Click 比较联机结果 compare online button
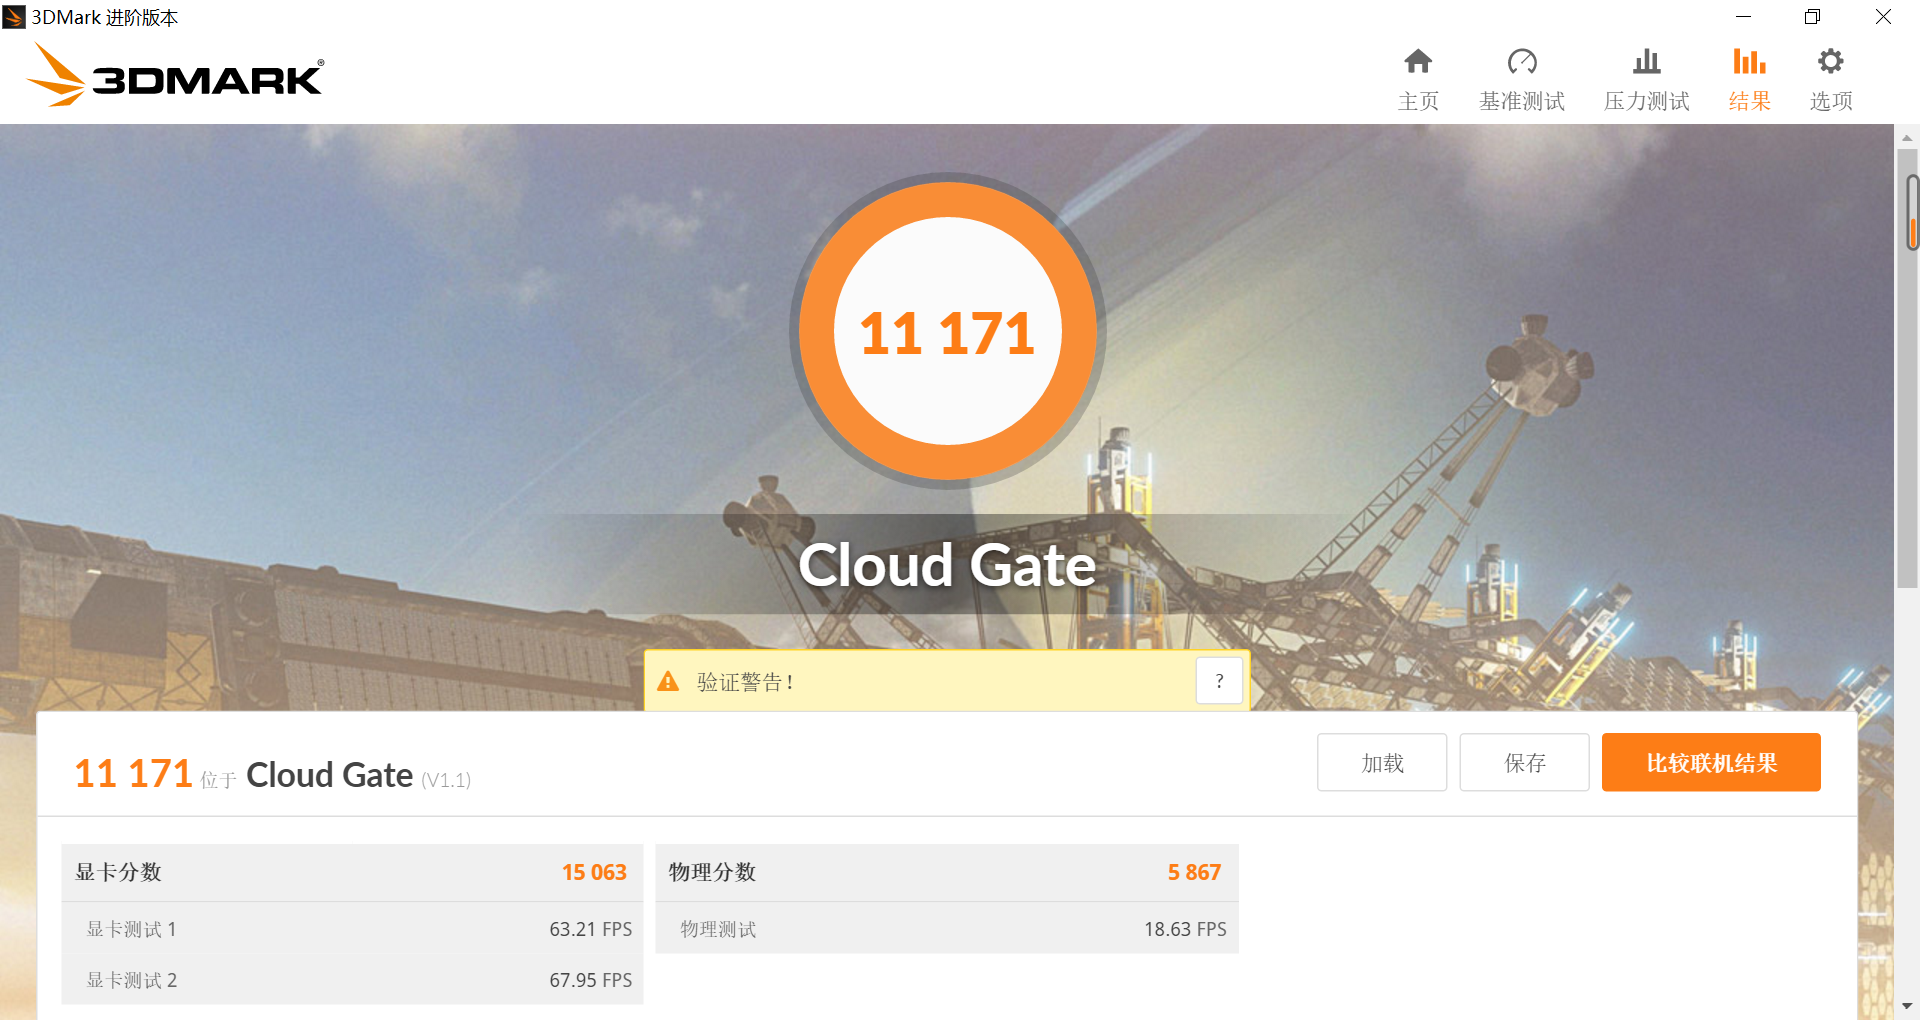This screenshot has height=1020, width=1920. point(1711,763)
